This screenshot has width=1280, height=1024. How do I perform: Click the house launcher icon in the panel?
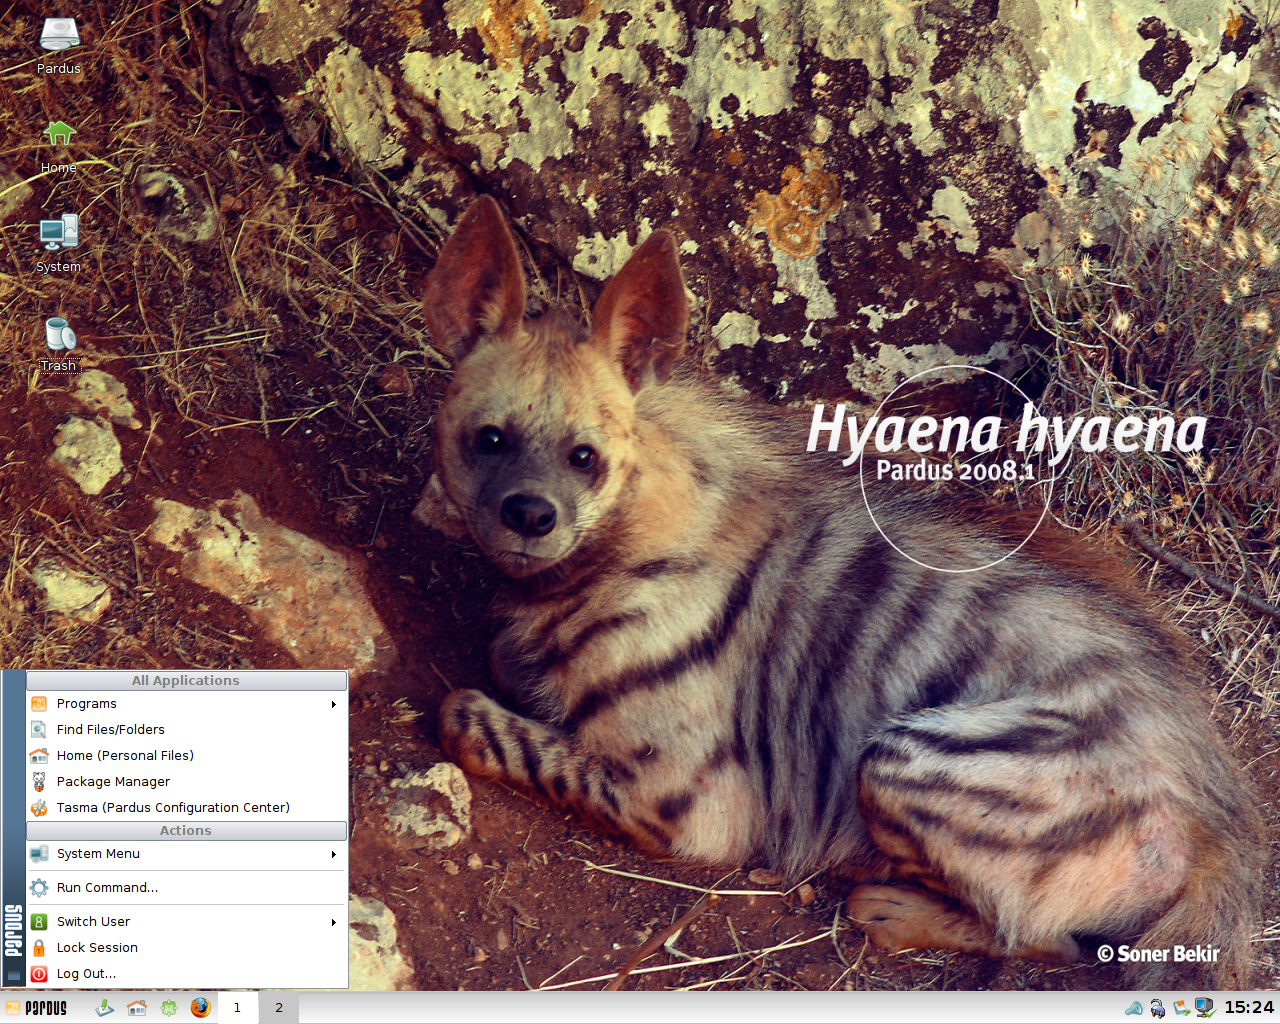(137, 1008)
